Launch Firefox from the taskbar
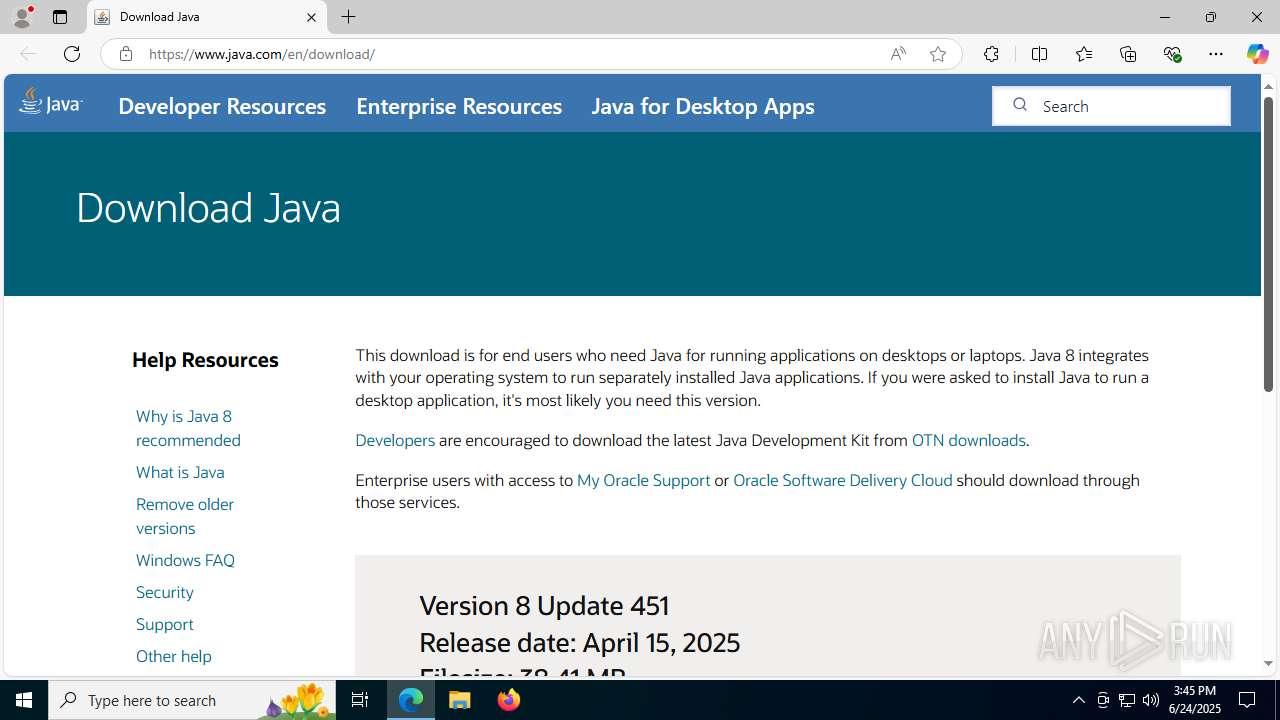Image resolution: width=1280 pixels, height=720 pixels. 508,700
